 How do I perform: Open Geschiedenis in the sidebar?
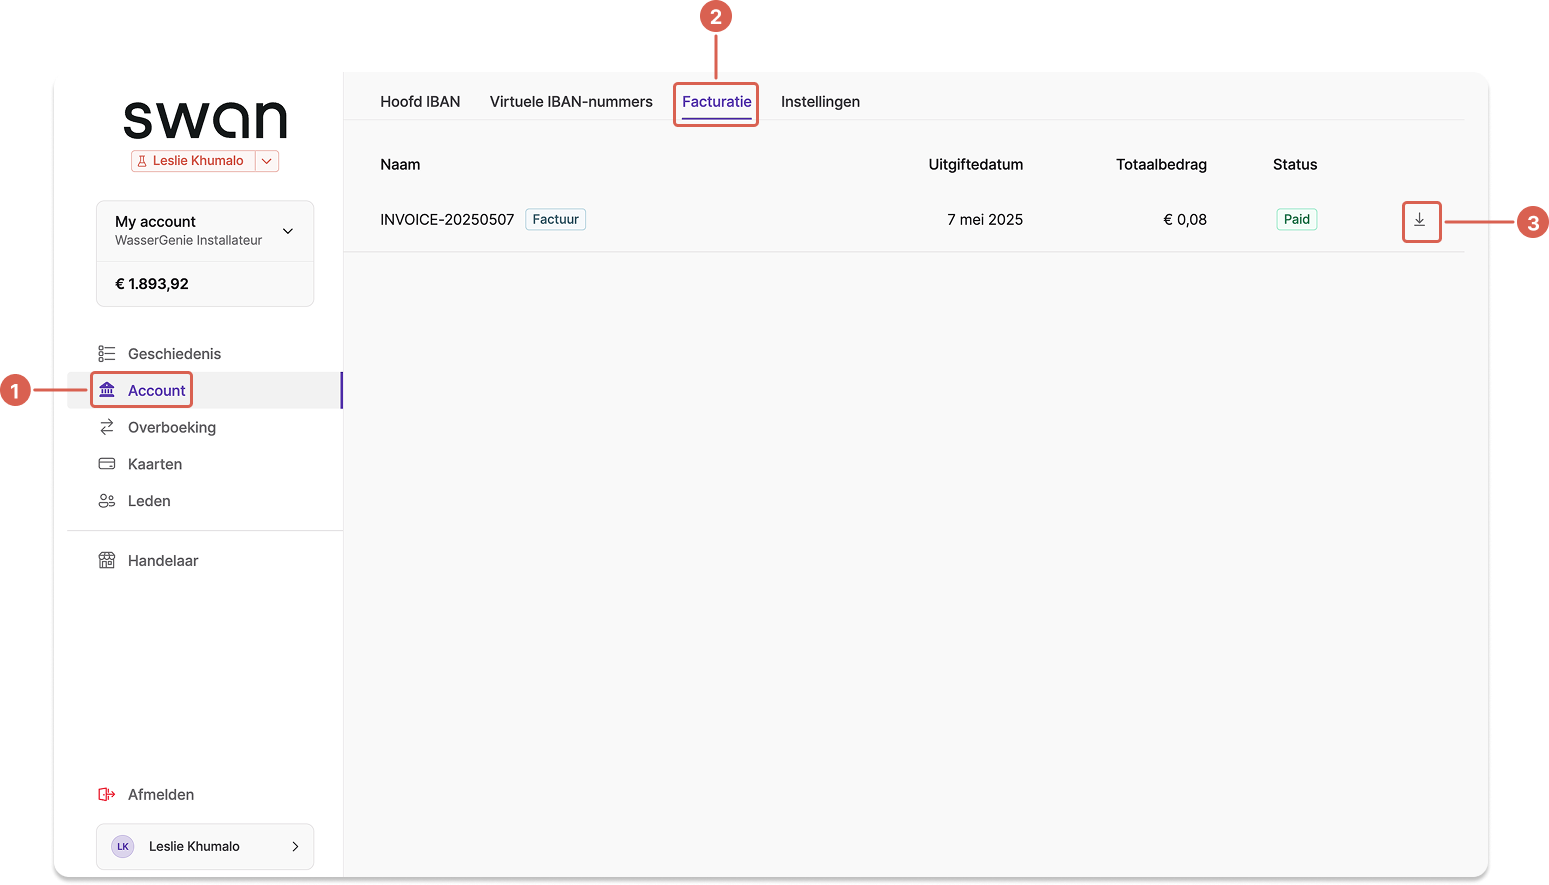click(x=205, y=354)
